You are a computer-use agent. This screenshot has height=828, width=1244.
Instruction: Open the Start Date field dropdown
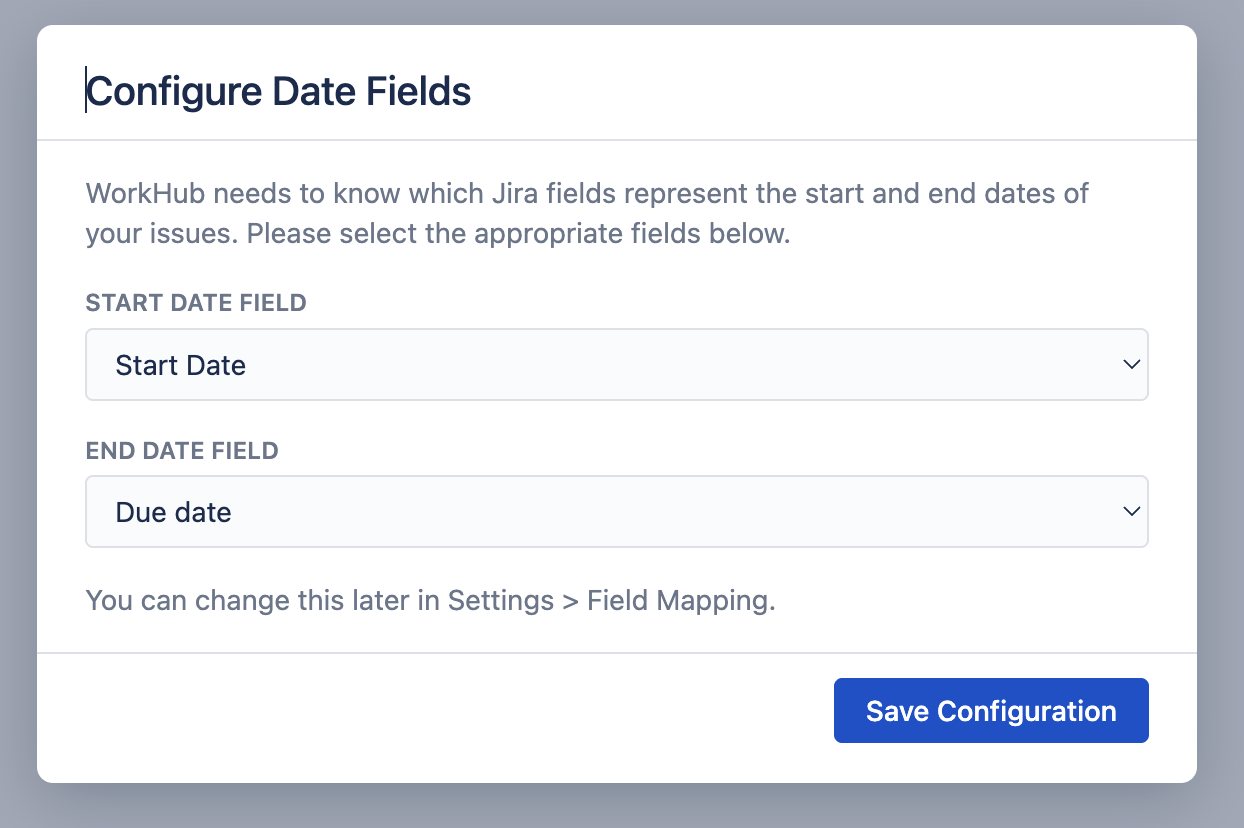click(616, 364)
